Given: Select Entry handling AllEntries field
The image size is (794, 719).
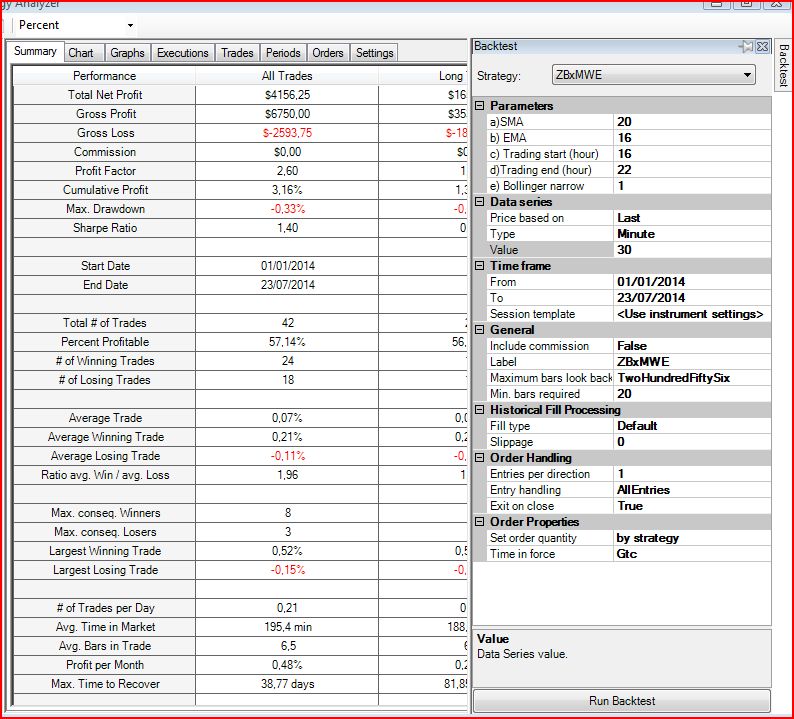Looking at the screenshot, I should (x=692, y=490).
